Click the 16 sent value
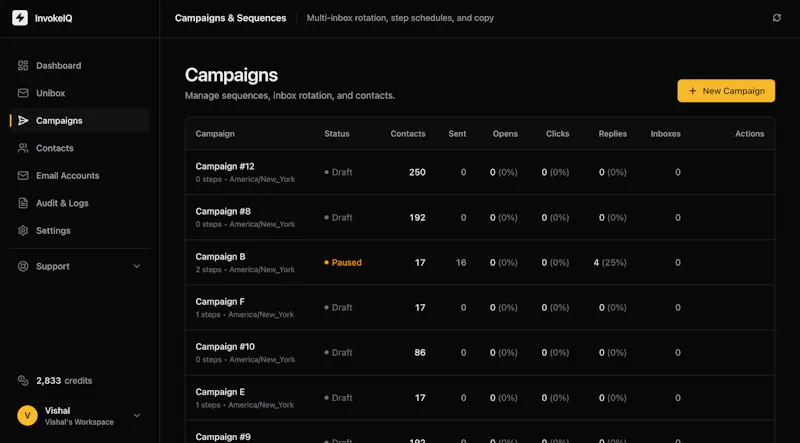Screen dimensions: 800x443 461,262
